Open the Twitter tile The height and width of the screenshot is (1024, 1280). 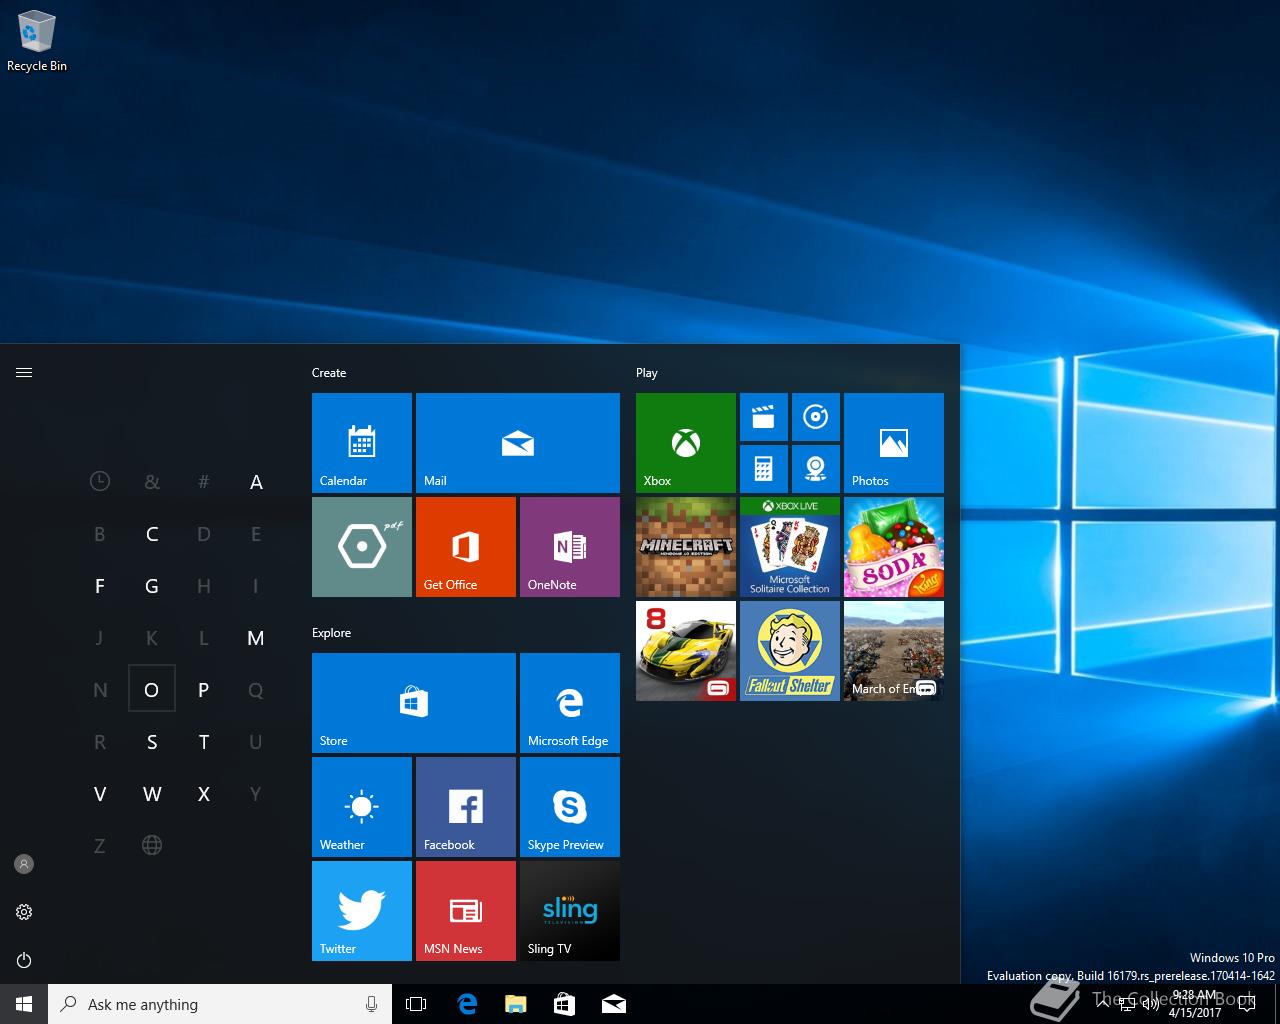tap(362, 911)
